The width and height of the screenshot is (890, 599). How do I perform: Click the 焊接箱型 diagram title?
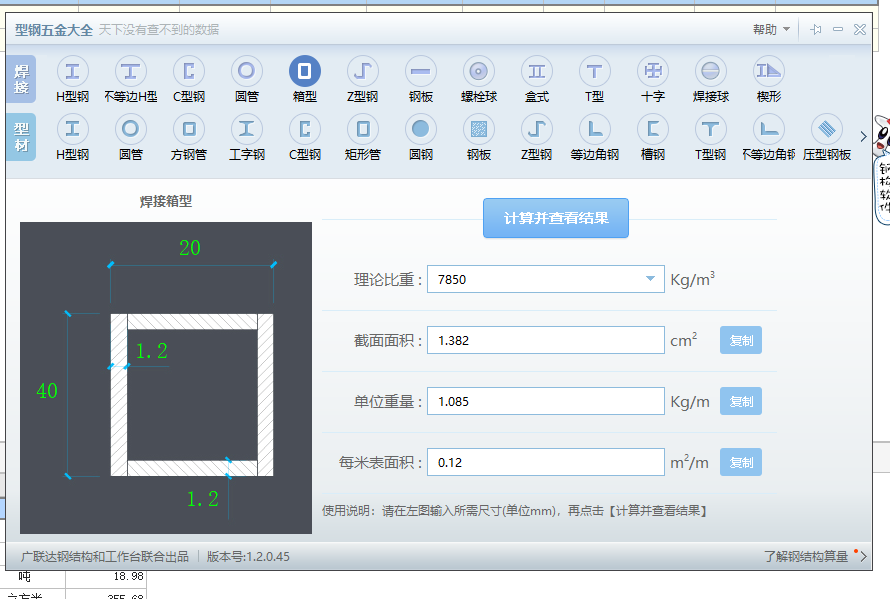[166, 201]
